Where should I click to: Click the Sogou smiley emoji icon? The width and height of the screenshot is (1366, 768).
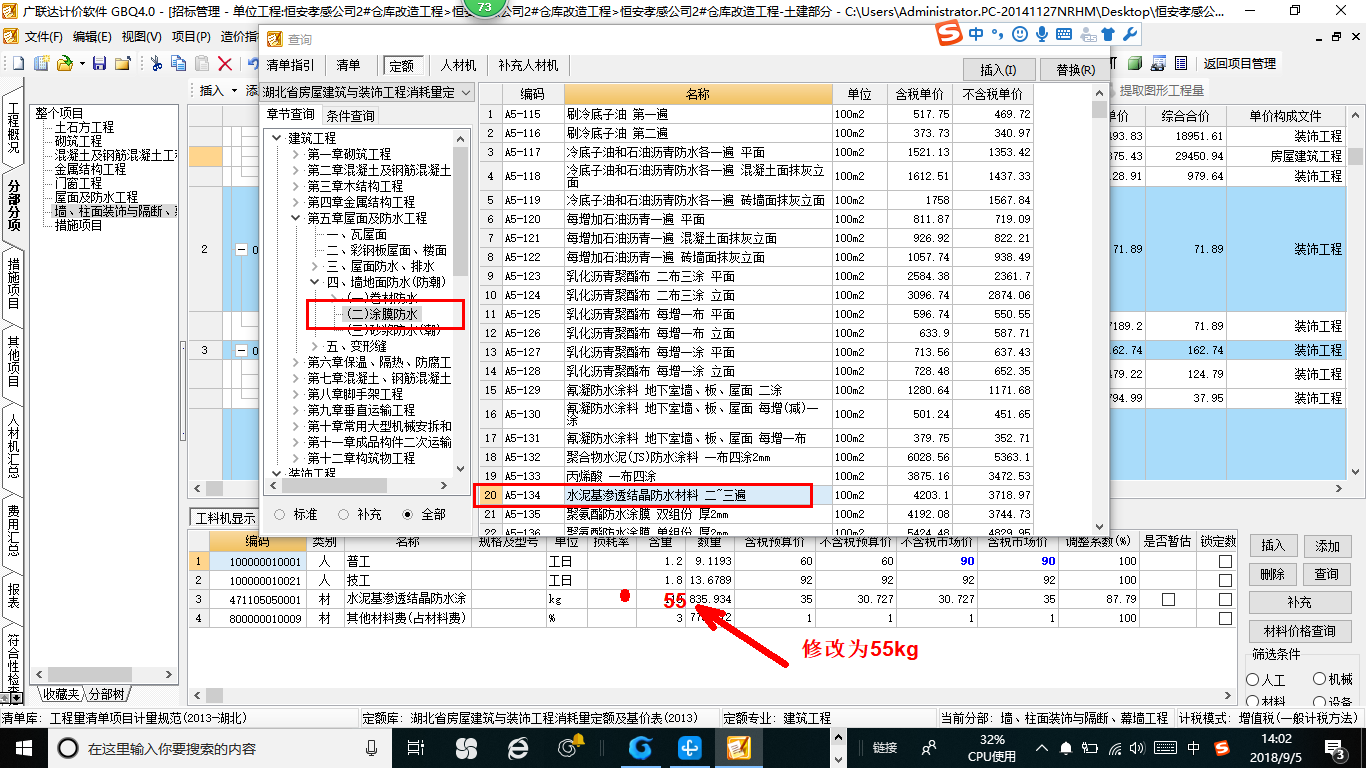(x=1019, y=35)
